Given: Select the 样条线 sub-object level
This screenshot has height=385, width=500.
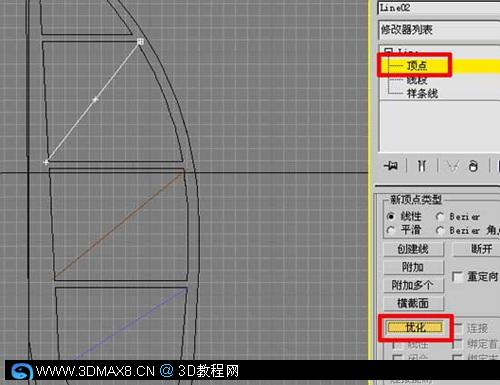Looking at the screenshot, I should click(x=422, y=93).
